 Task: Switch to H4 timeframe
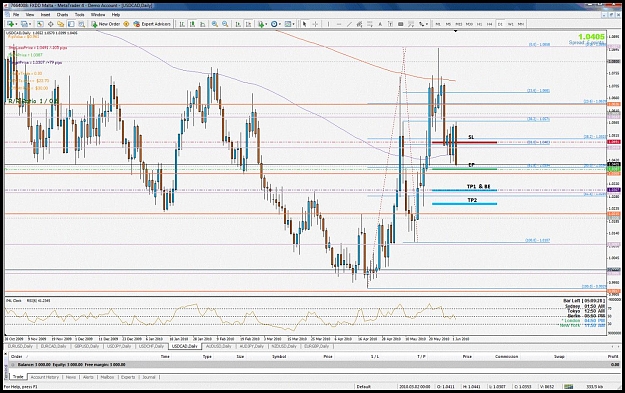(x=489, y=24)
